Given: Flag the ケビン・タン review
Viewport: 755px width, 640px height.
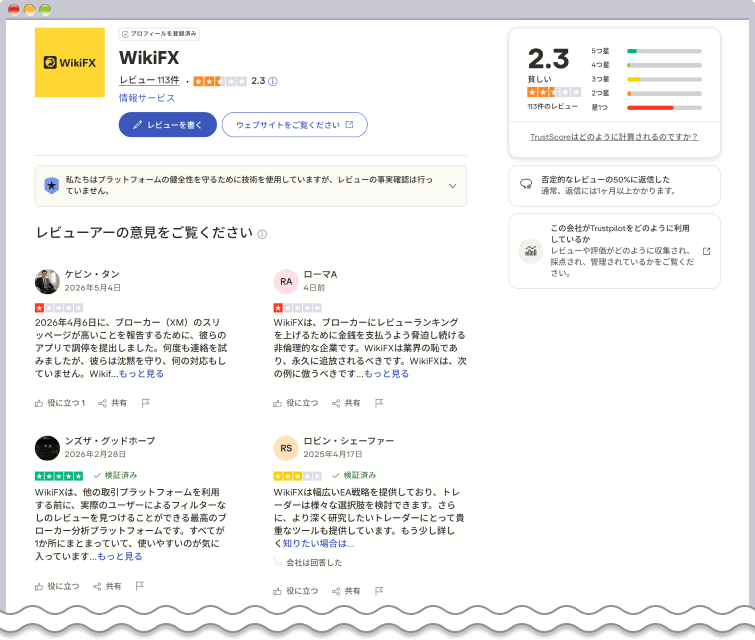Looking at the screenshot, I should coord(145,403).
